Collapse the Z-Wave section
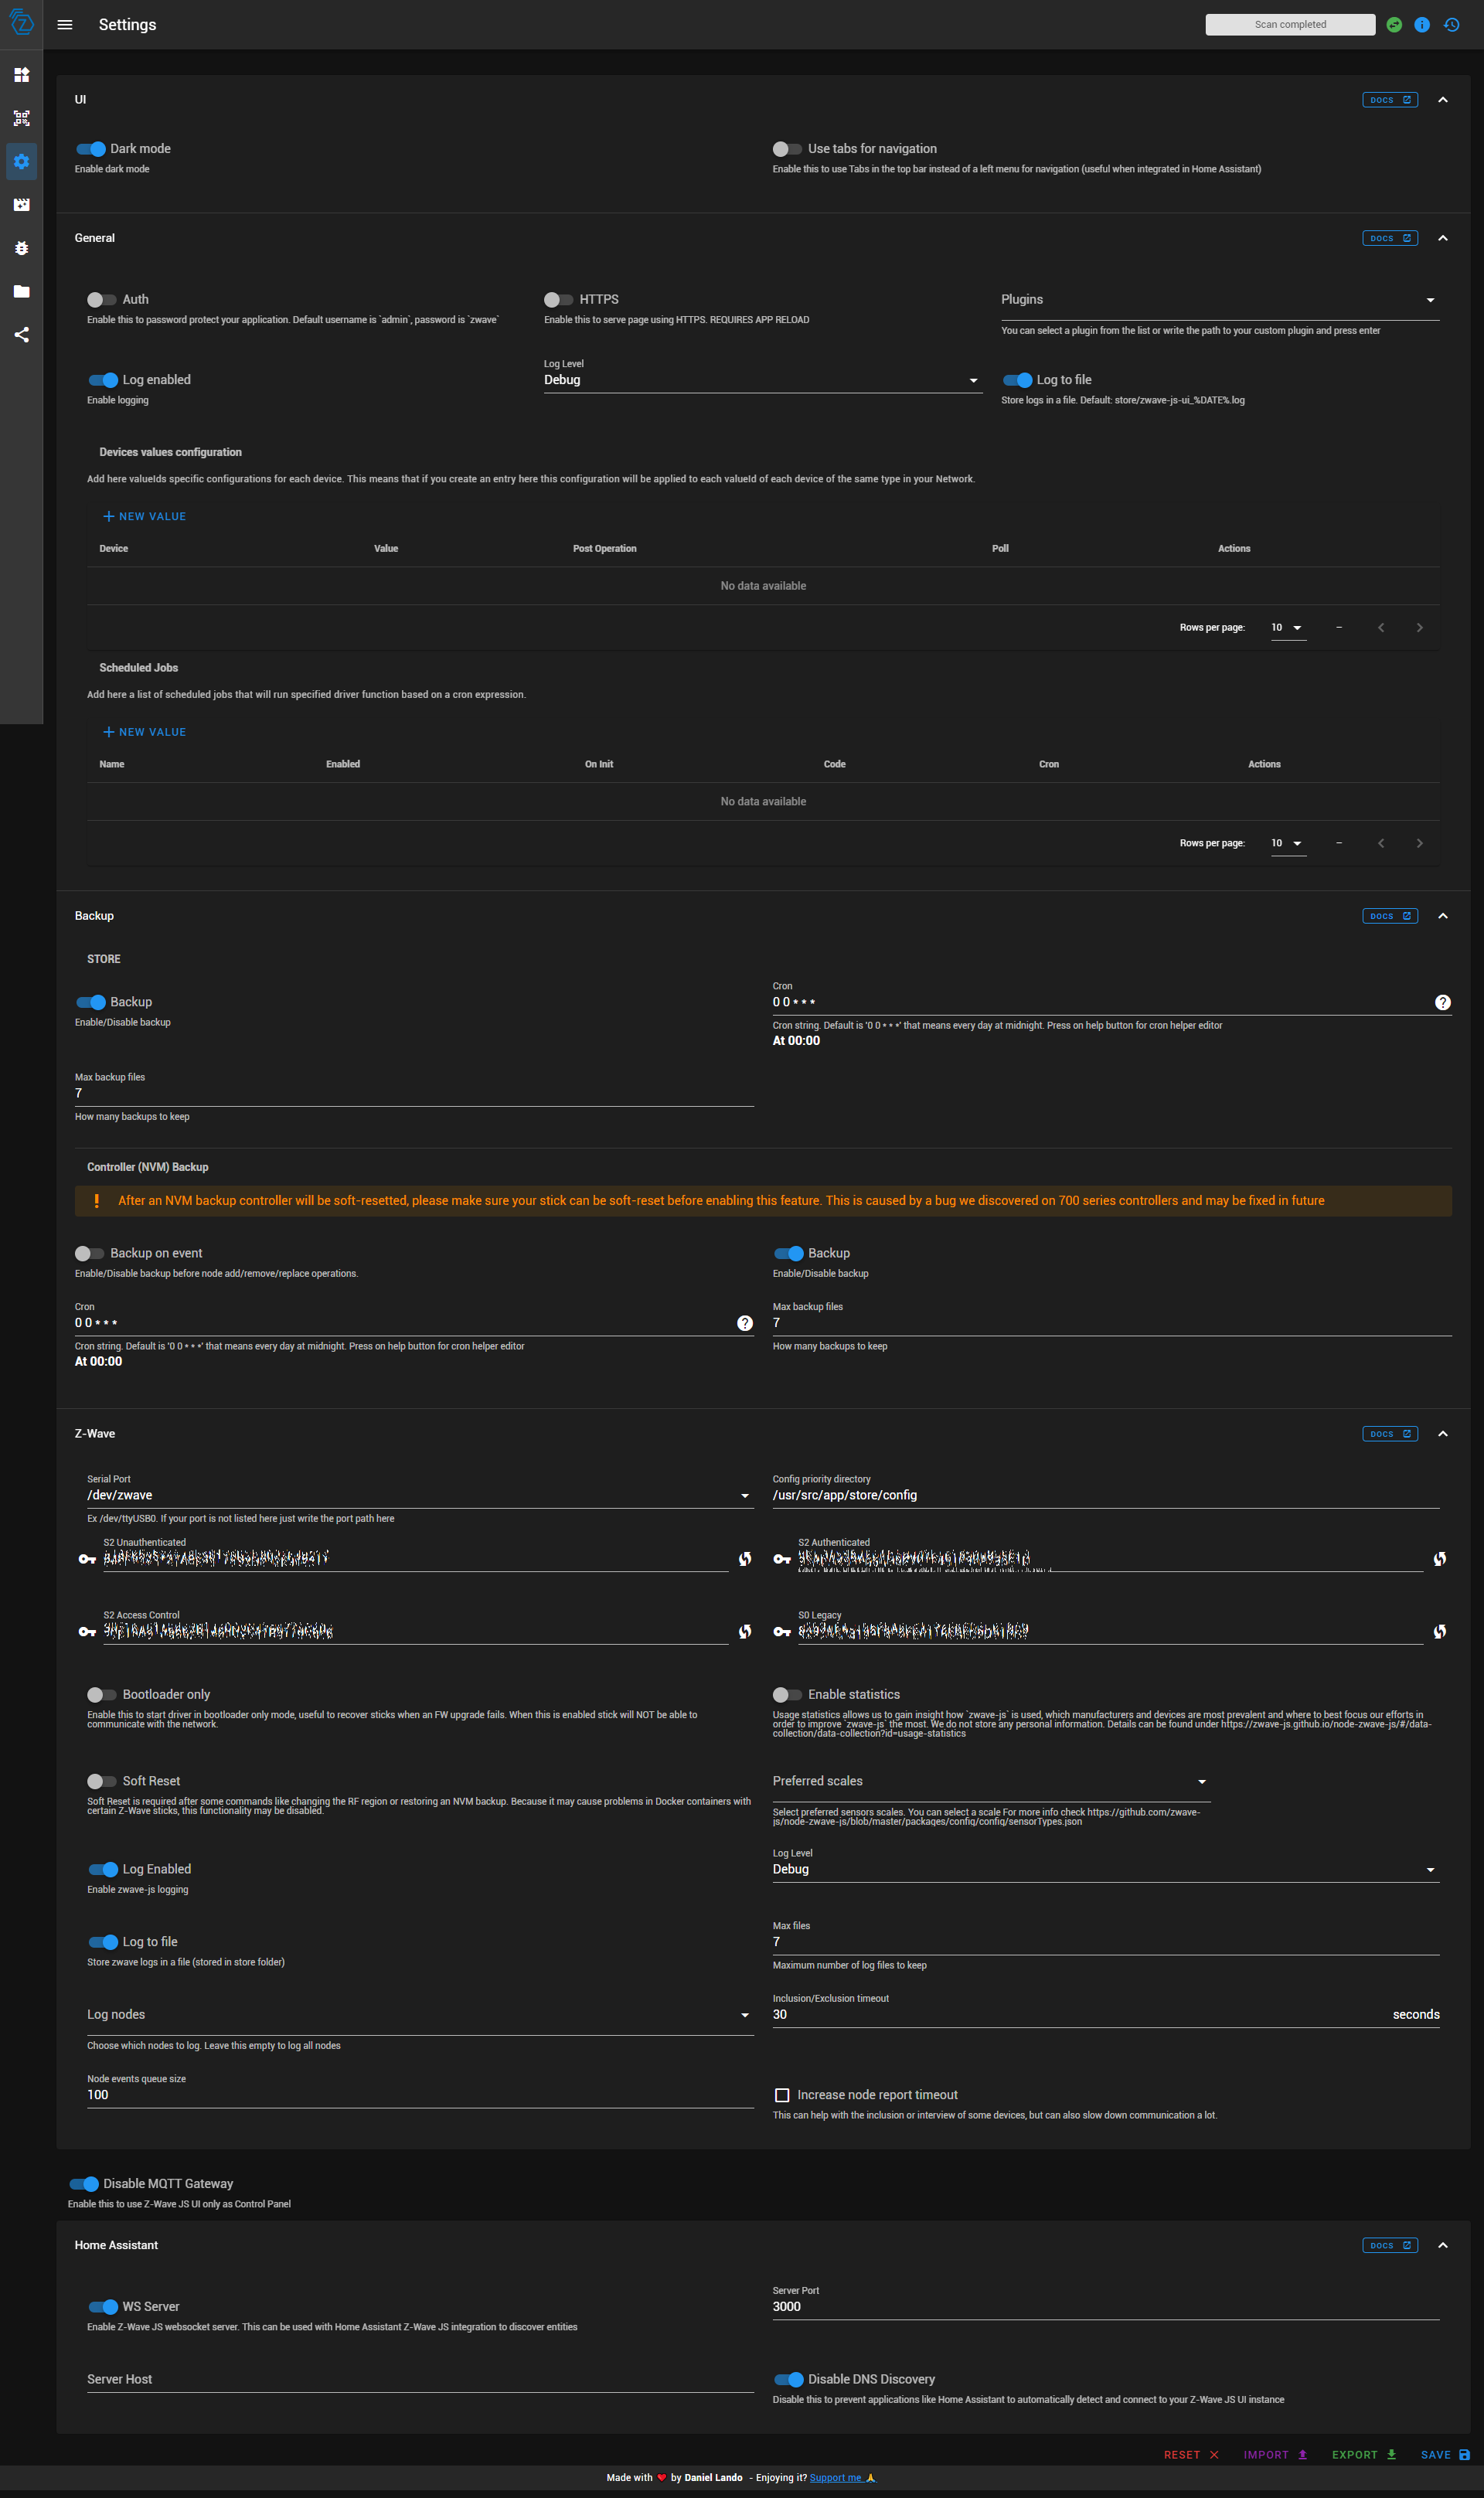This screenshot has height=2498, width=1484. click(x=1443, y=1433)
